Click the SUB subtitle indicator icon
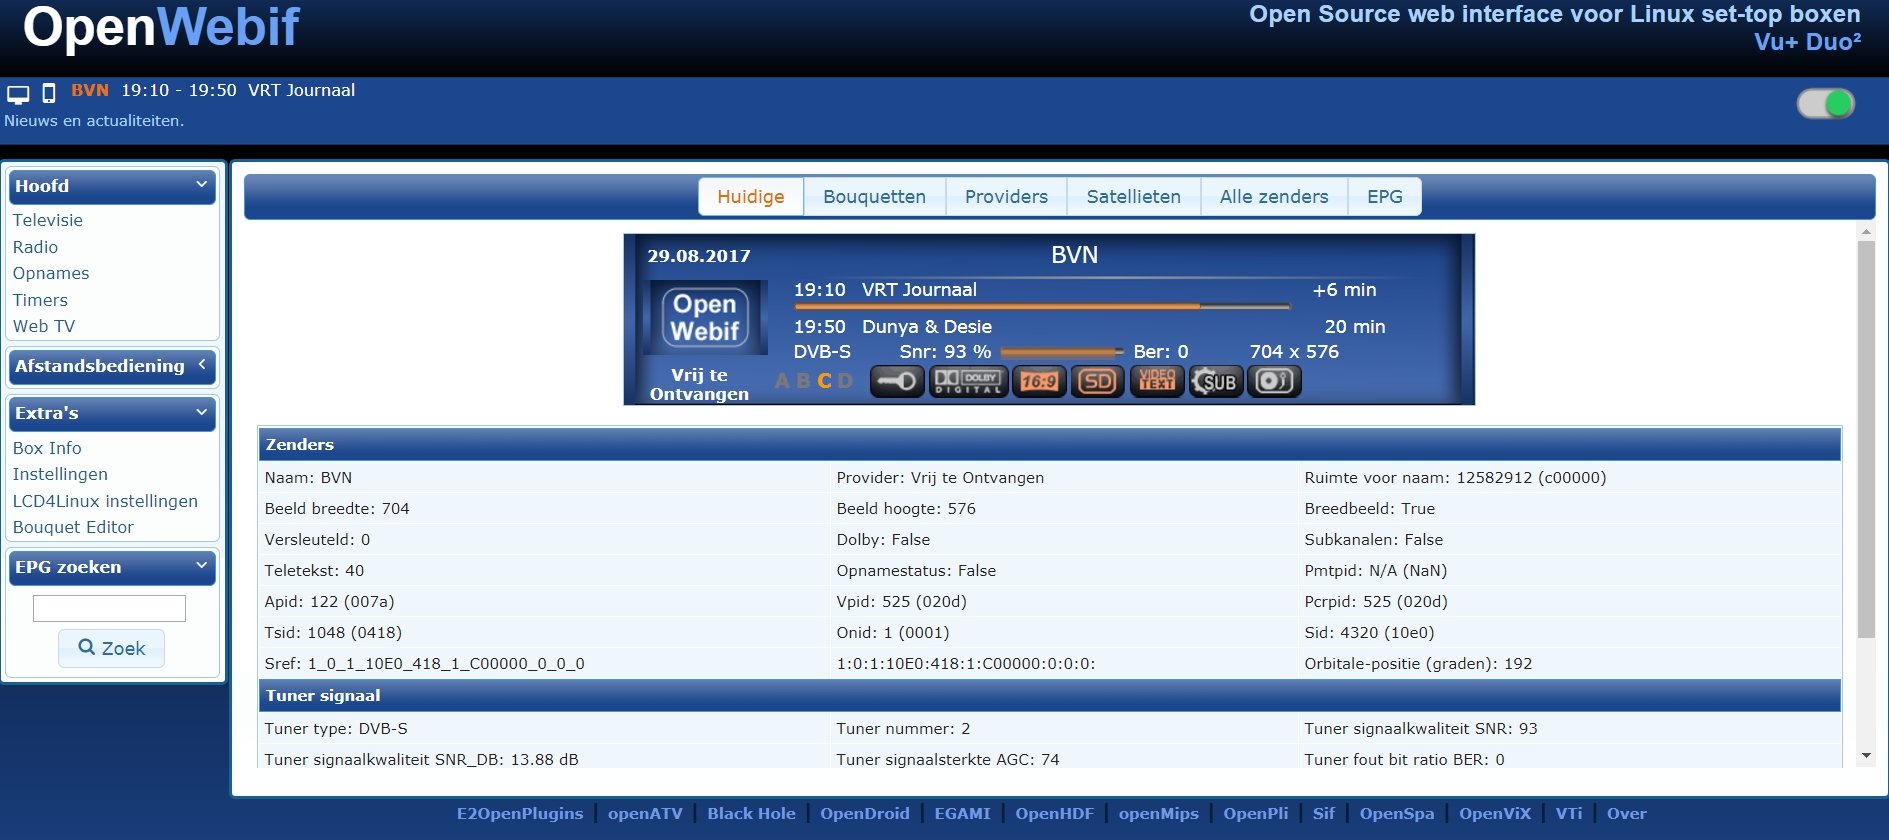Image resolution: width=1889 pixels, height=840 pixels. (1216, 381)
